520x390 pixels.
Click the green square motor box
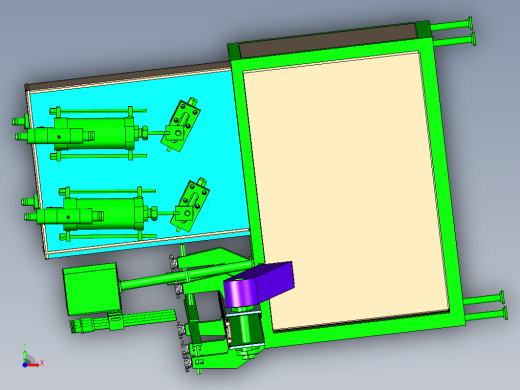click(92, 289)
